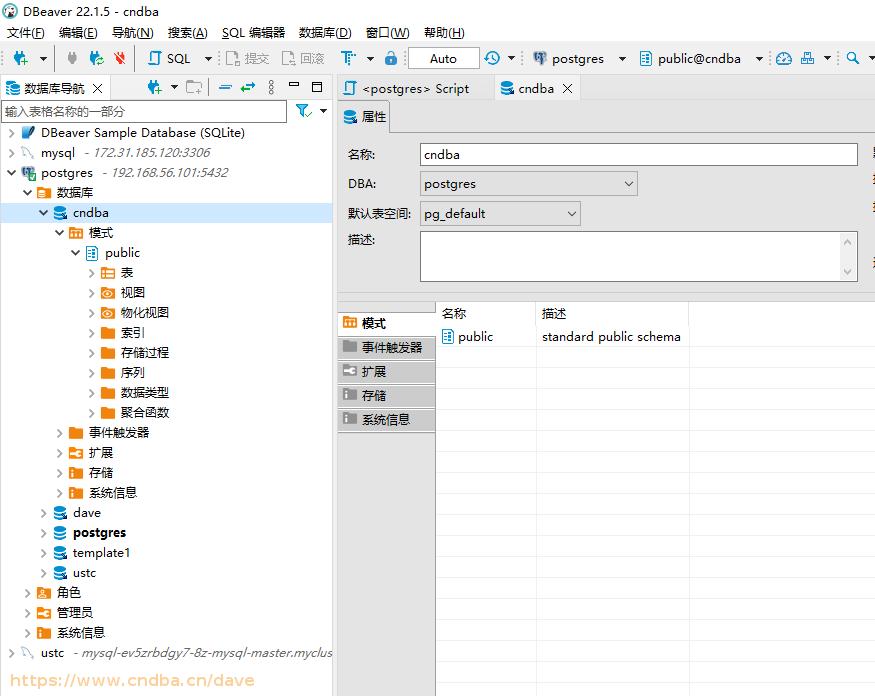Click the gray connect plug icon
875x696 pixels.
point(71,58)
